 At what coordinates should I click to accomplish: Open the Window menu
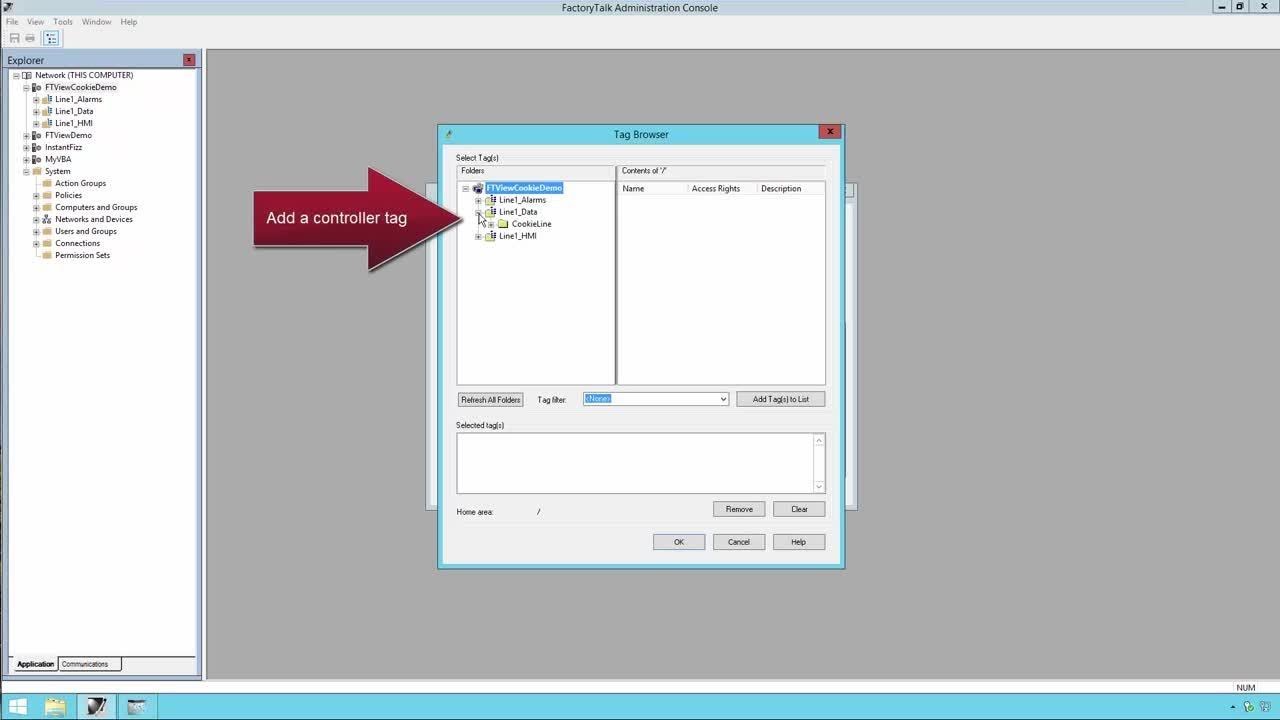[97, 22]
